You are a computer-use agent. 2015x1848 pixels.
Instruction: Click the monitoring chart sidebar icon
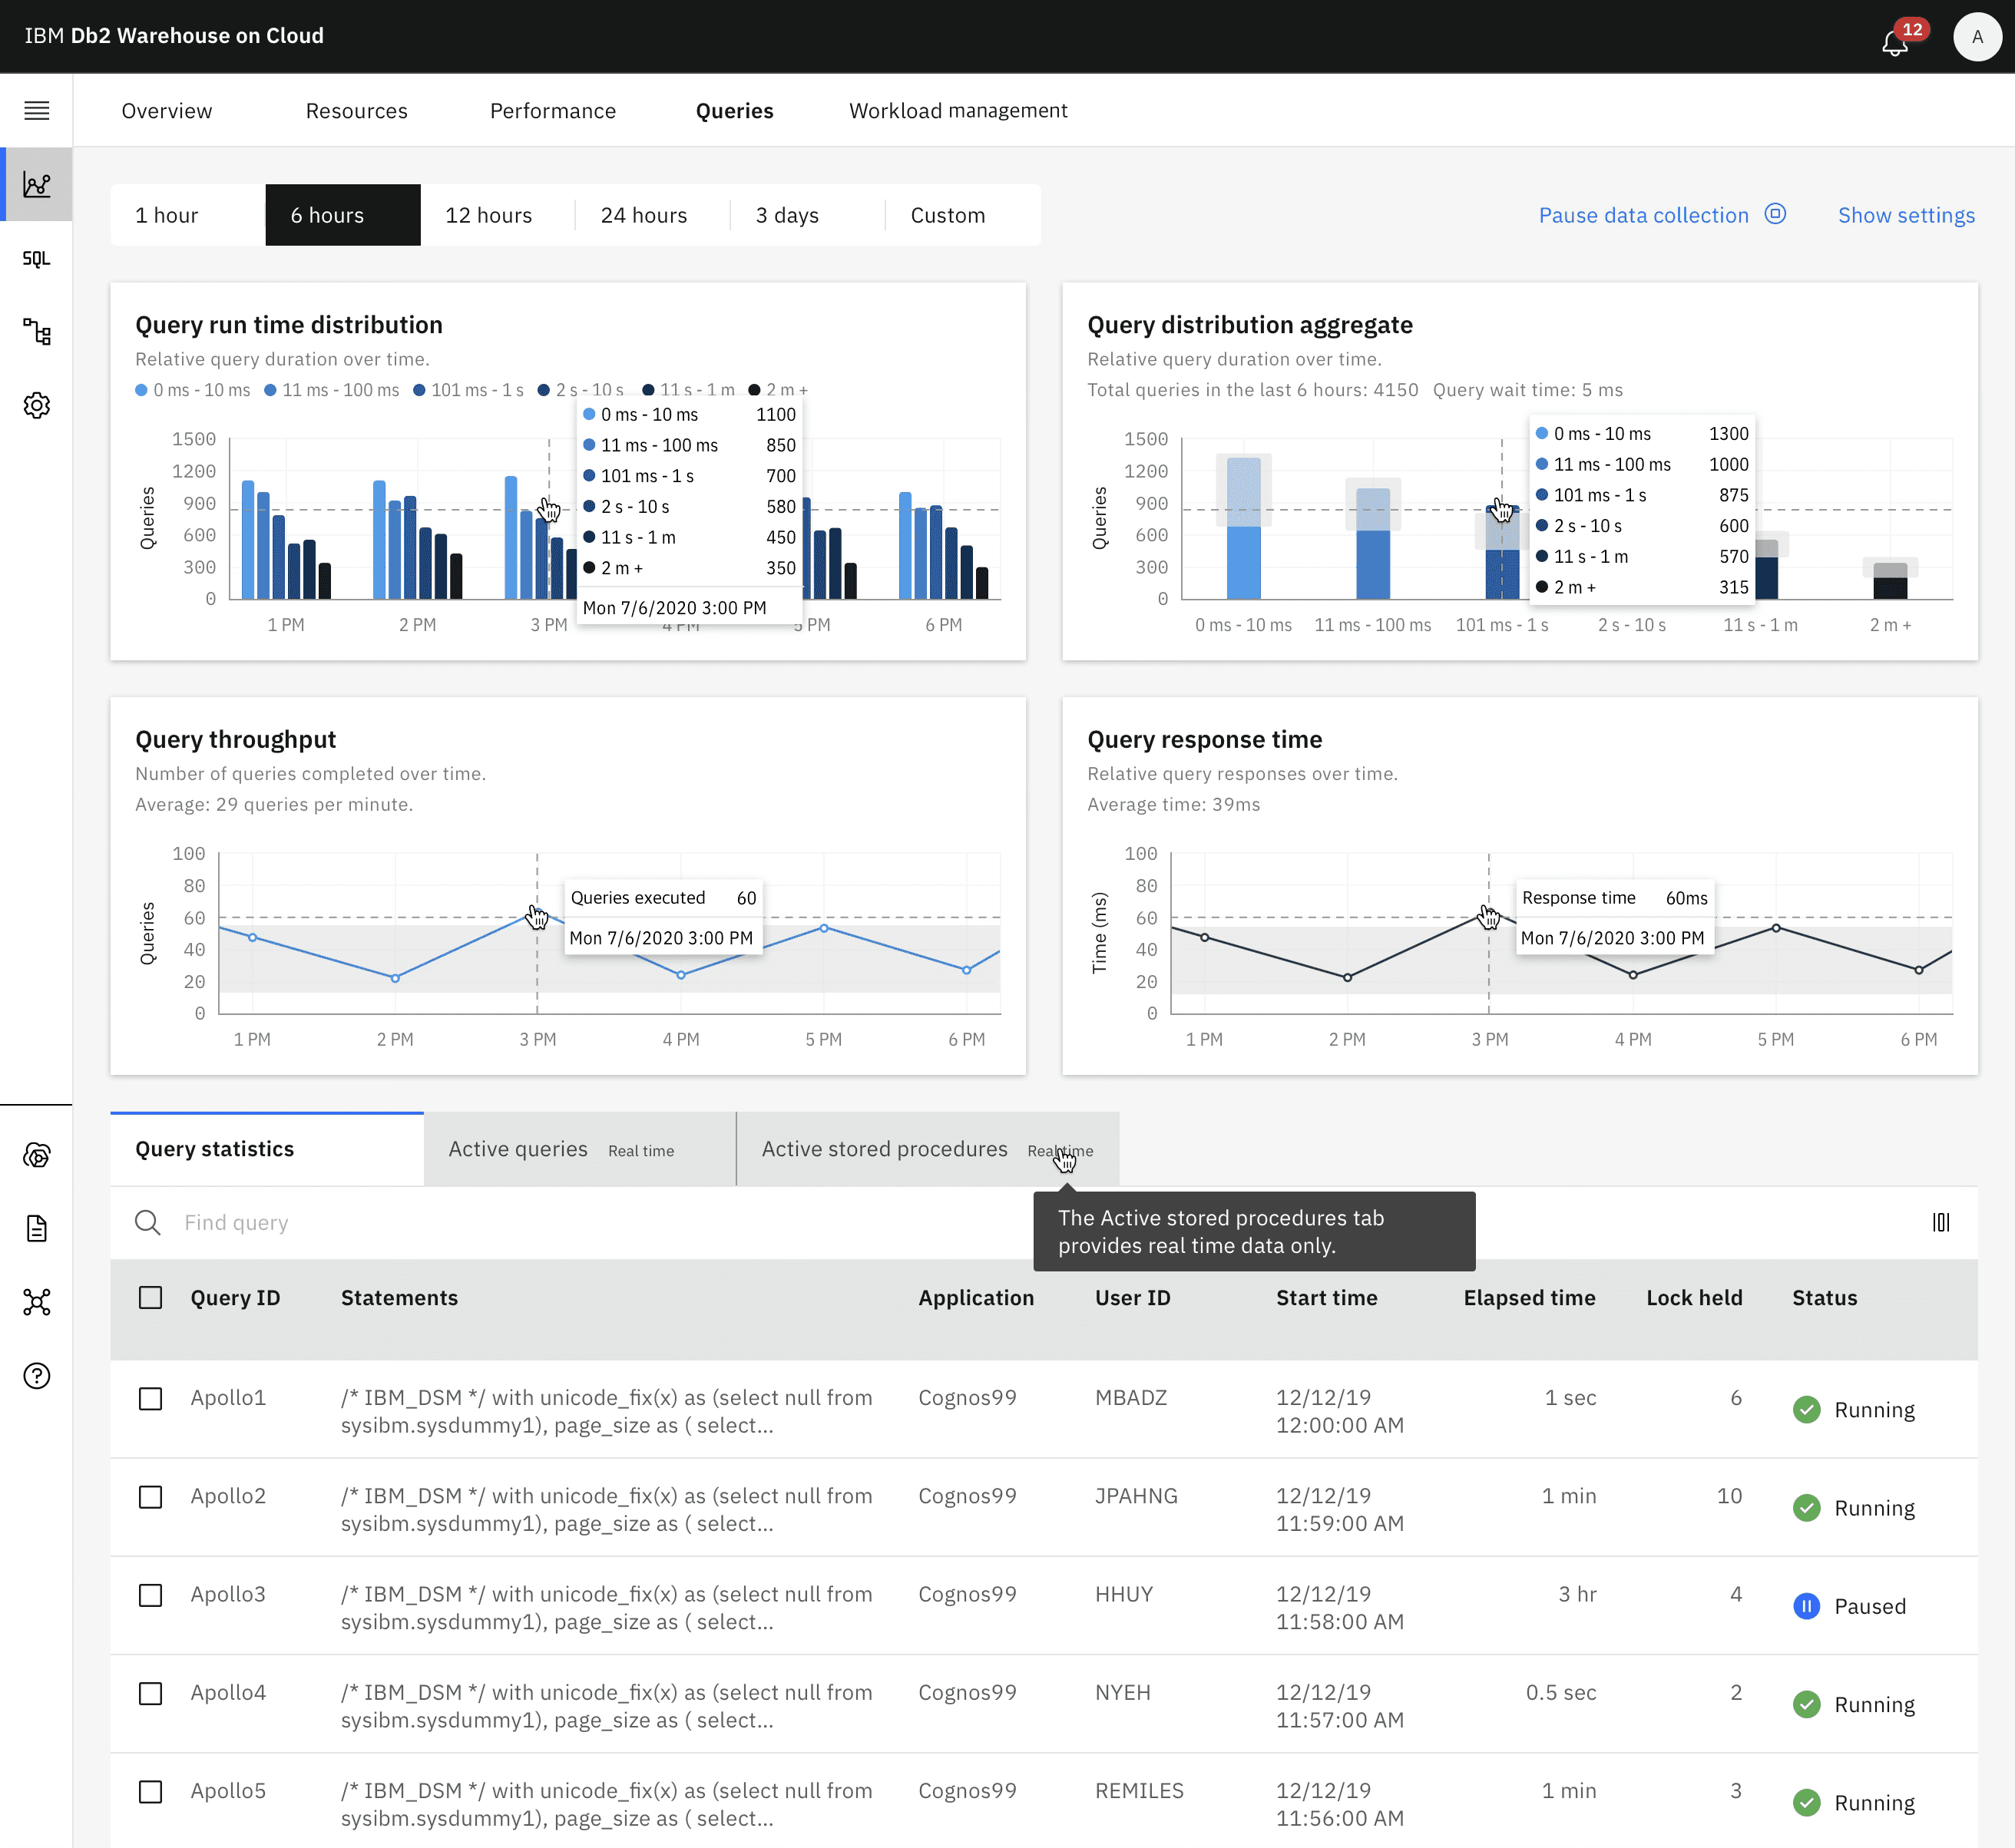(37, 185)
